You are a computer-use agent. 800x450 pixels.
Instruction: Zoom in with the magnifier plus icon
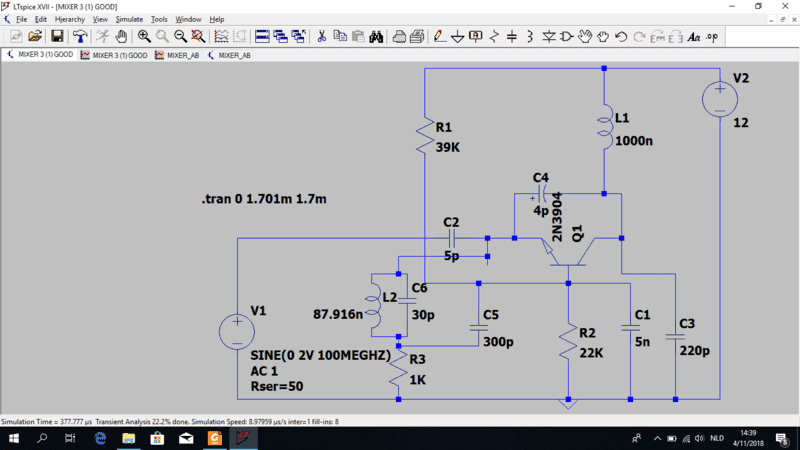click(x=144, y=36)
